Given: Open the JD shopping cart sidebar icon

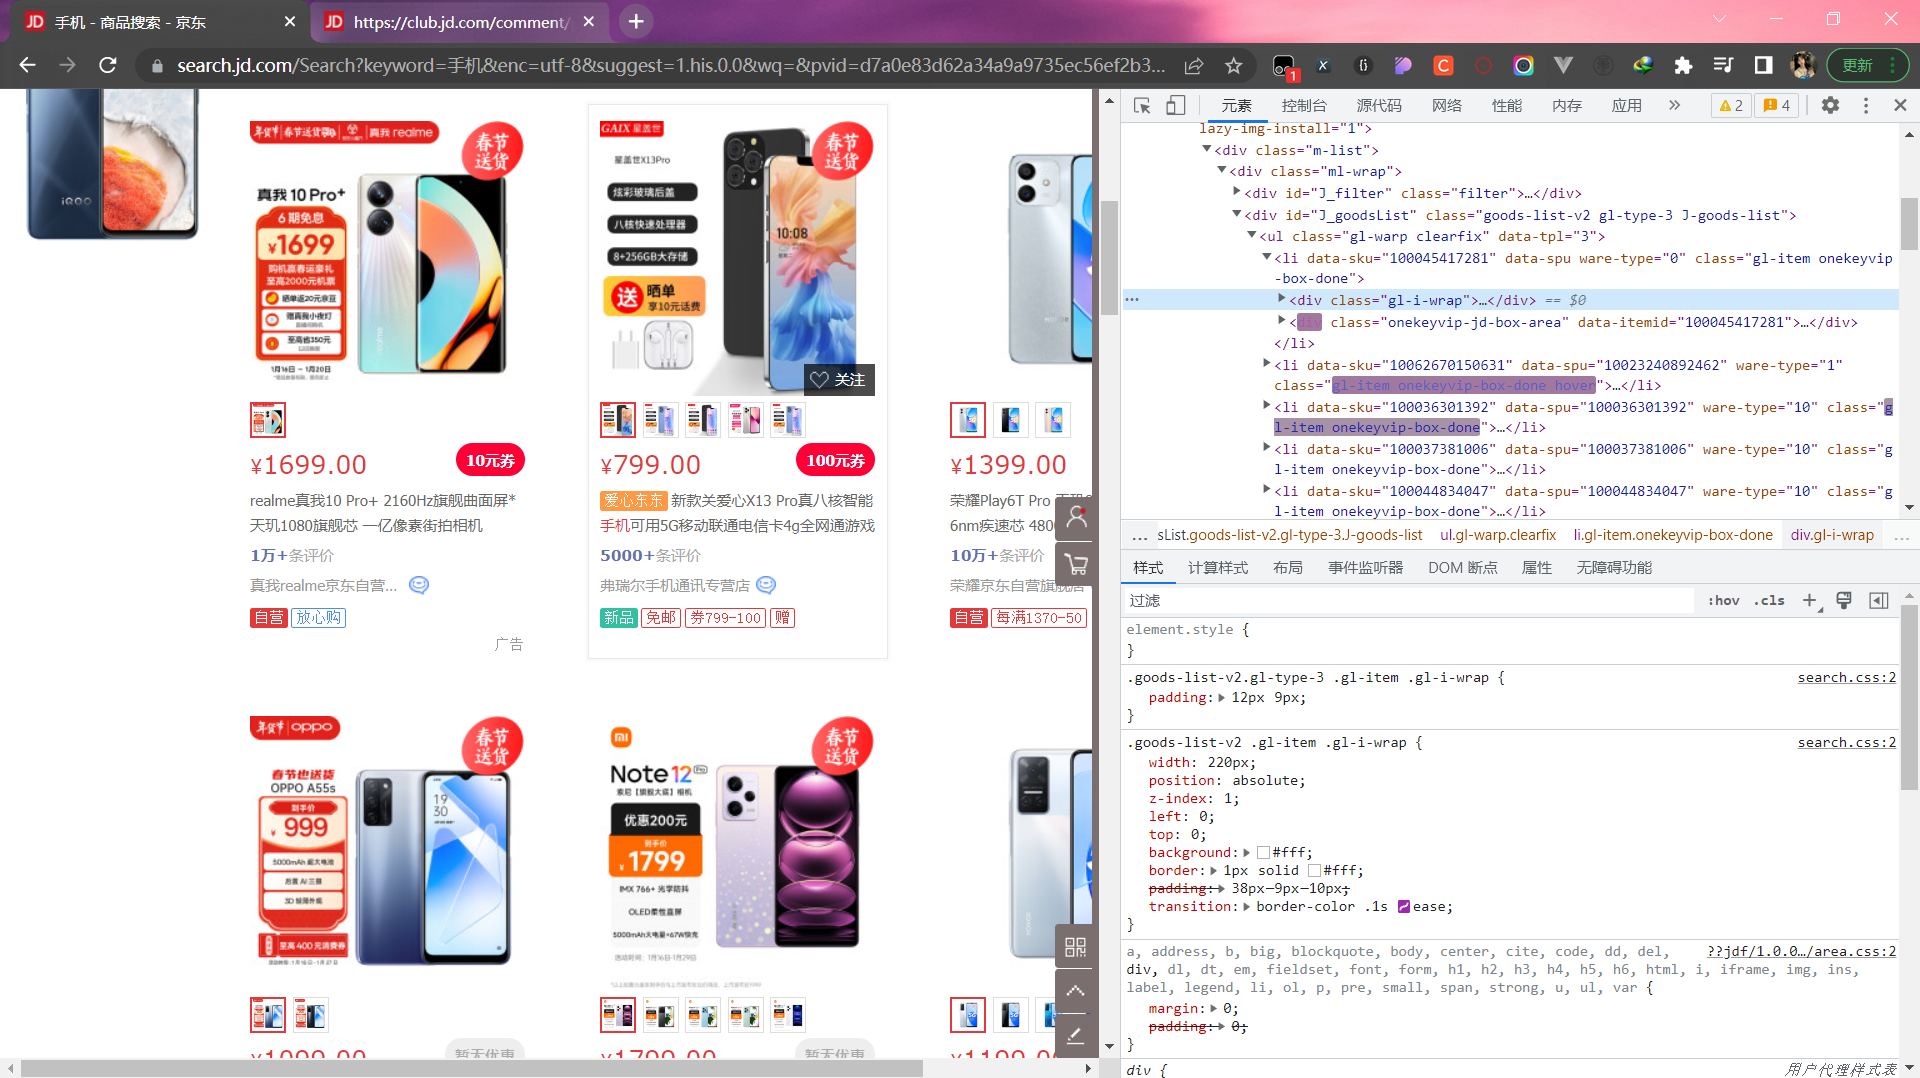Looking at the screenshot, I should (x=1076, y=564).
